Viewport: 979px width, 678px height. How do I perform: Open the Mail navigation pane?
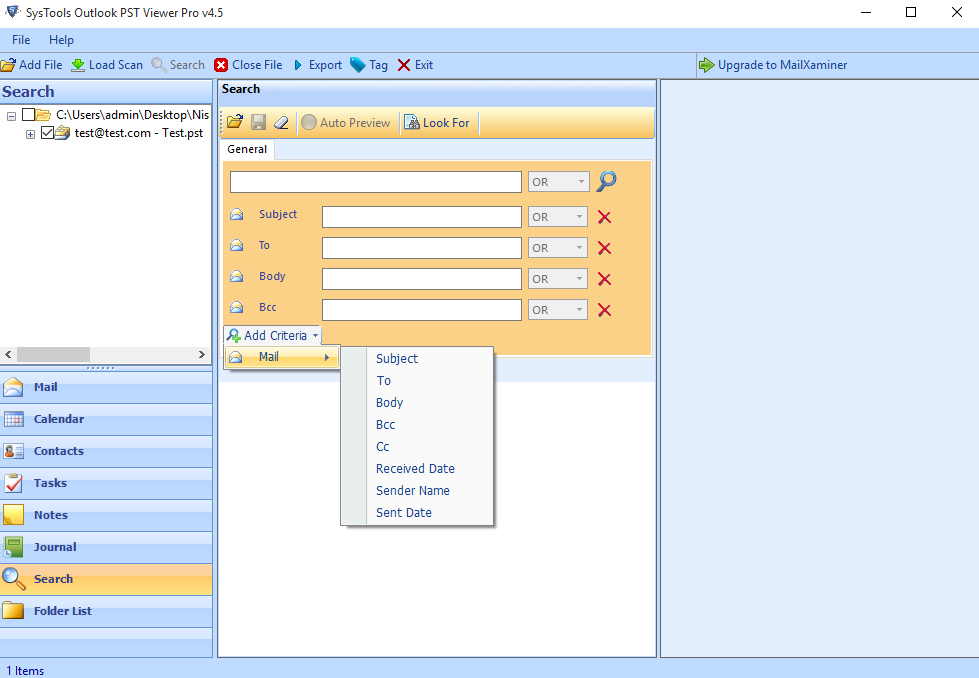106,387
